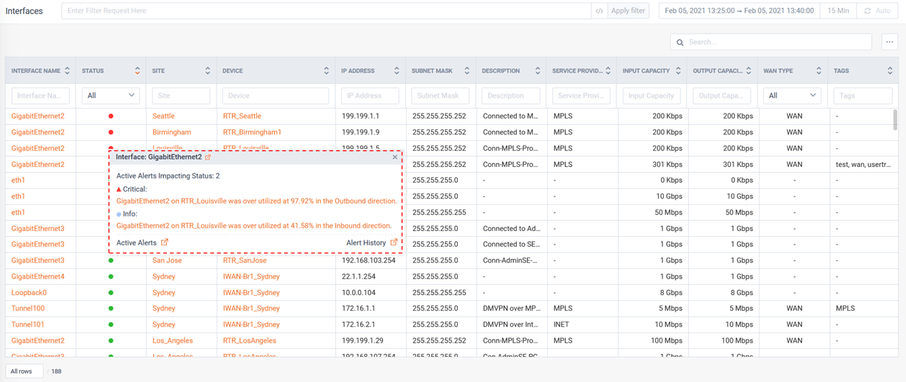Sort by Description column arrows
Screen dimensions: 906x382
click(x=537, y=71)
